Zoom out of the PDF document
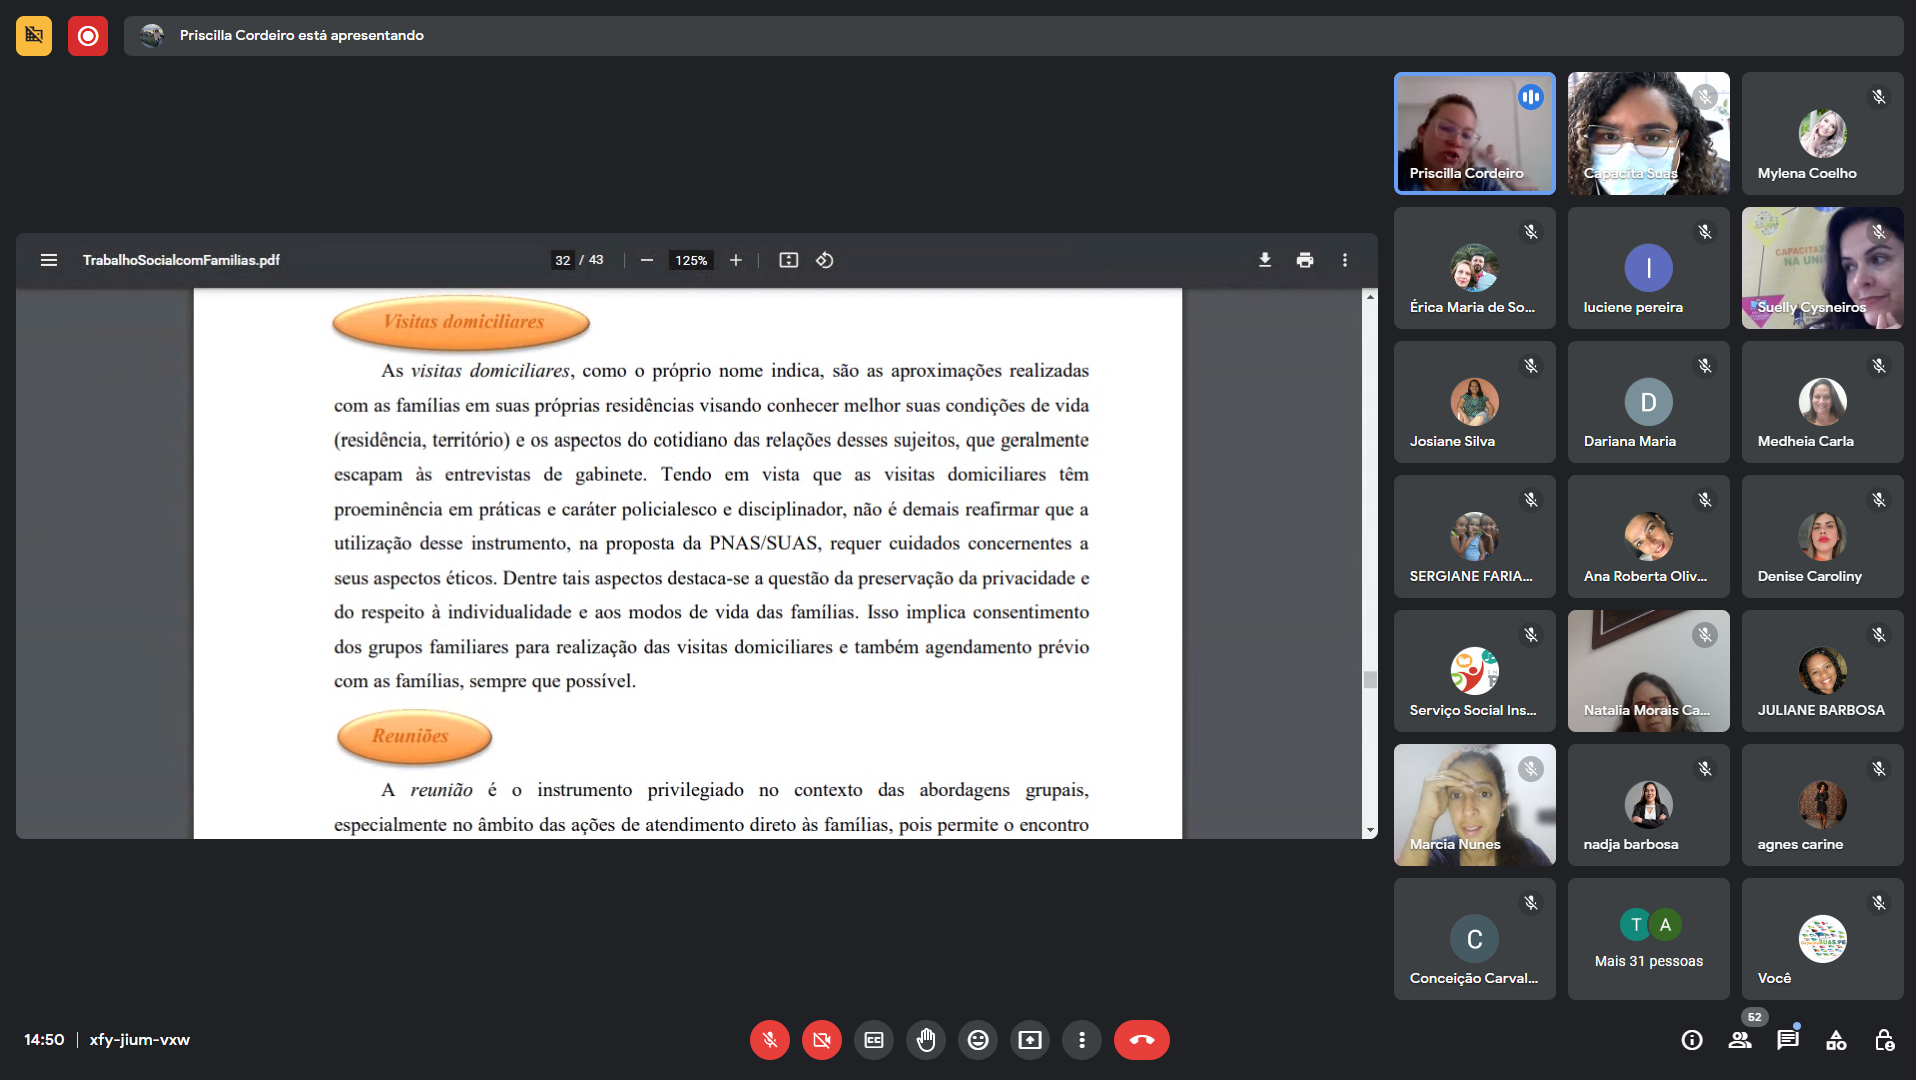The height and width of the screenshot is (1080, 1916). coord(647,260)
